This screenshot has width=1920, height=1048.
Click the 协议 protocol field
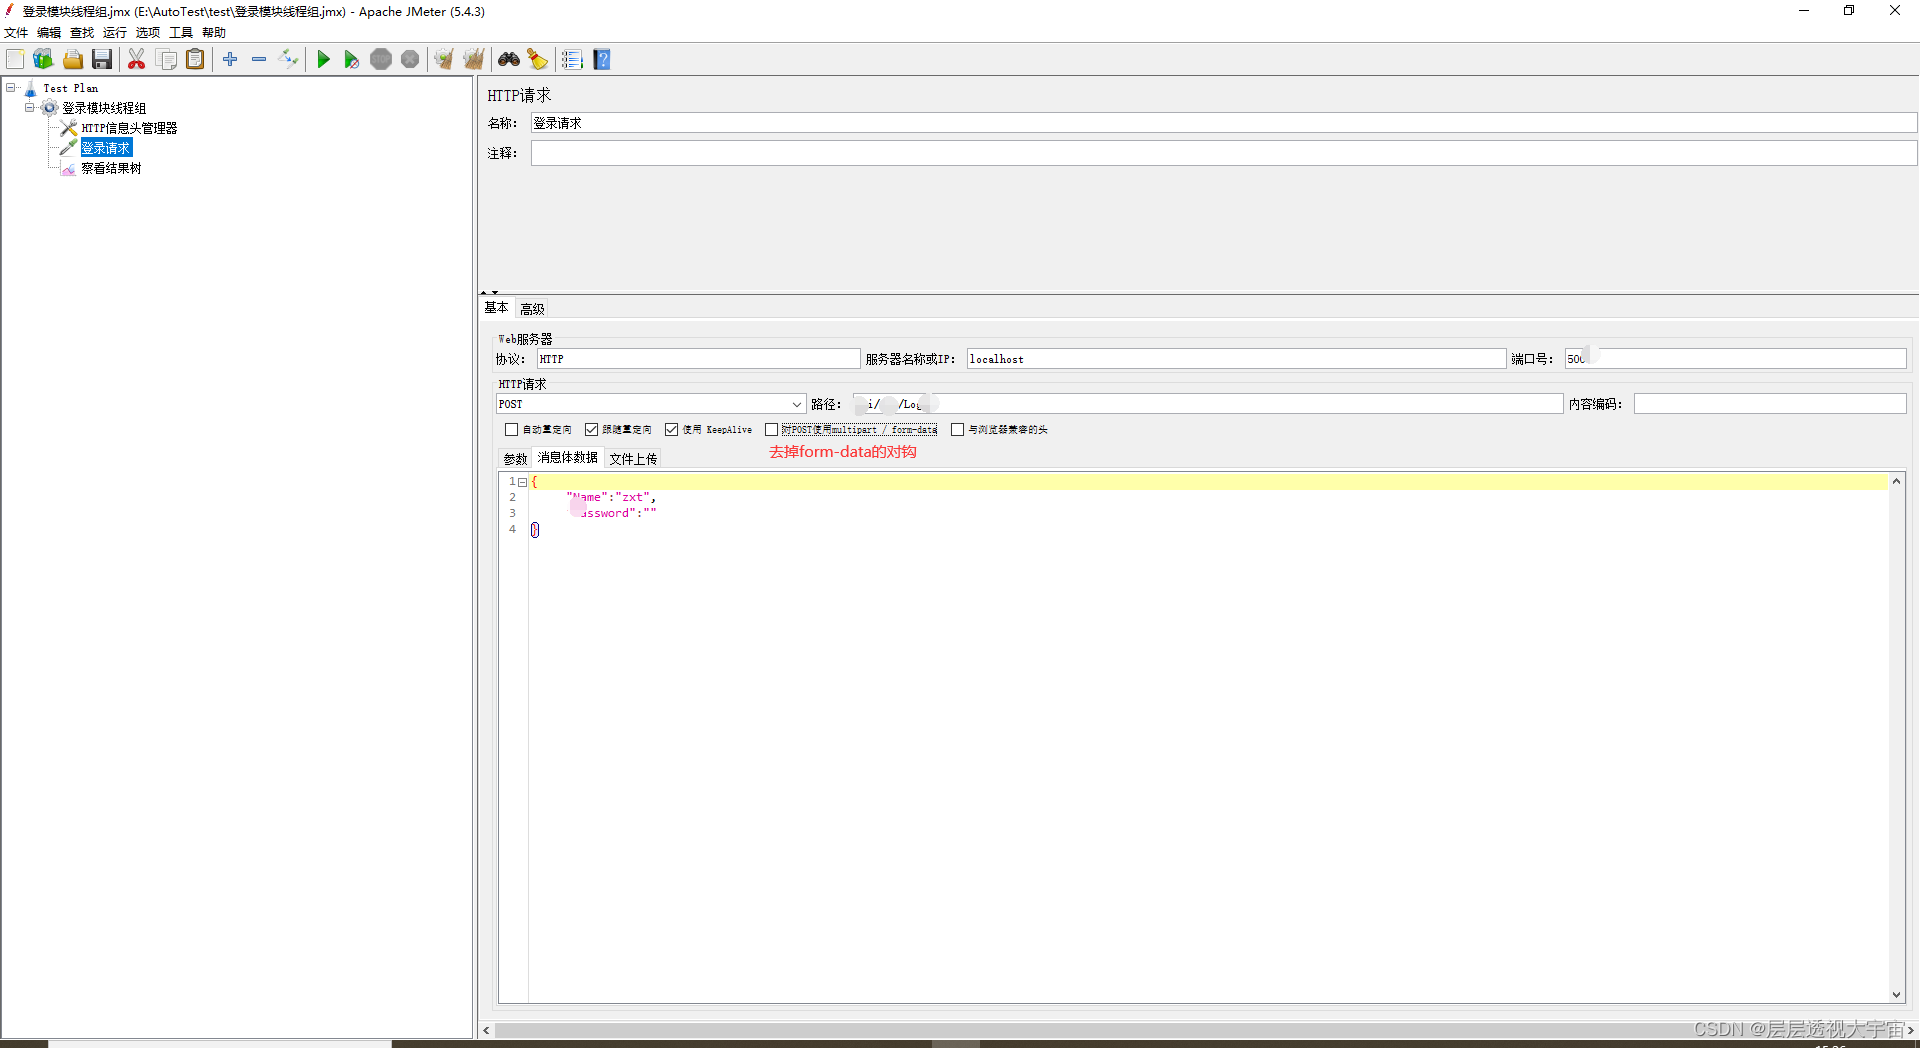pos(698,359)
